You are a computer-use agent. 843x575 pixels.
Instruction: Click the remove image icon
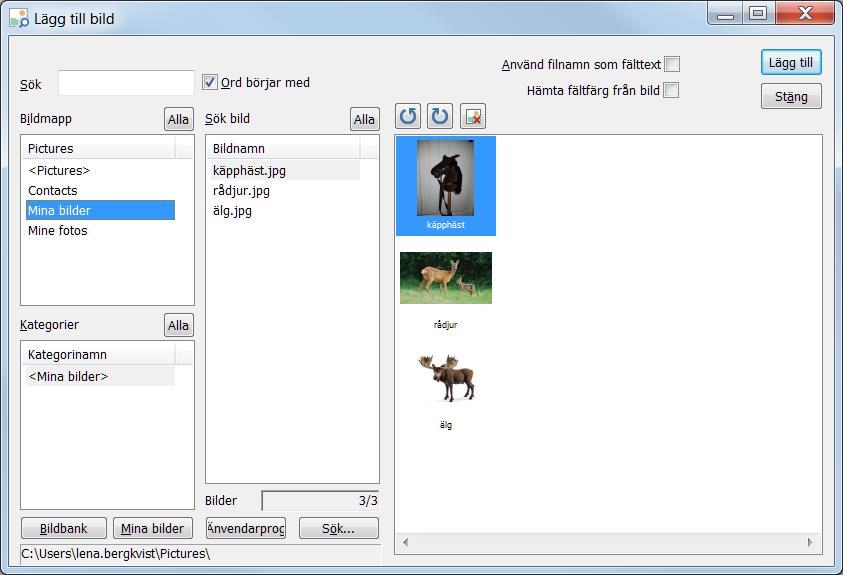tap(473, 116)
